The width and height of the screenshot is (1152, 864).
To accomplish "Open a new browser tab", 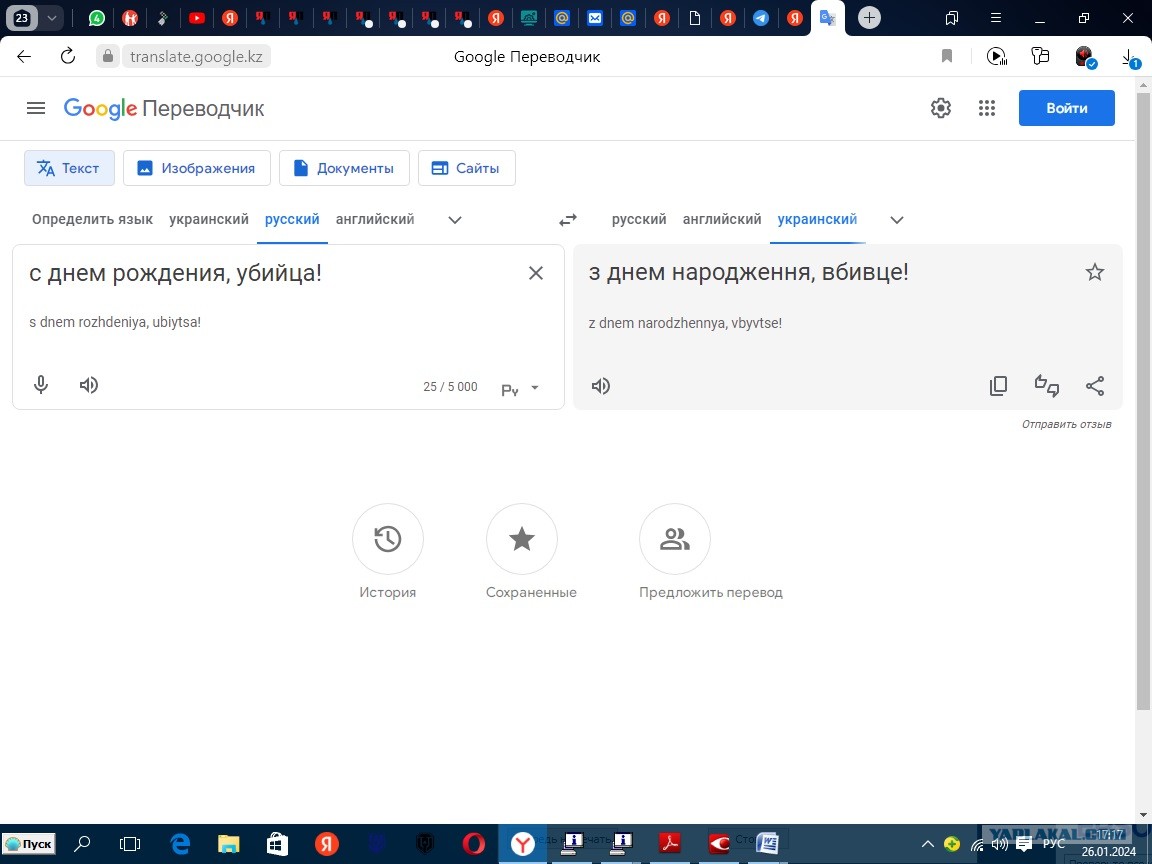I will [x=869, y=18].
